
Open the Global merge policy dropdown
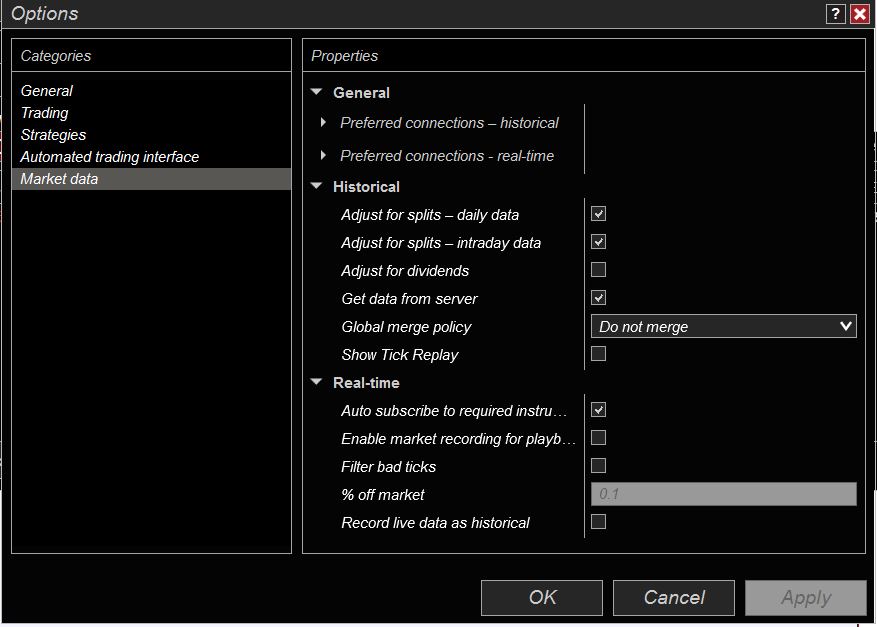[x=724, y=326]
